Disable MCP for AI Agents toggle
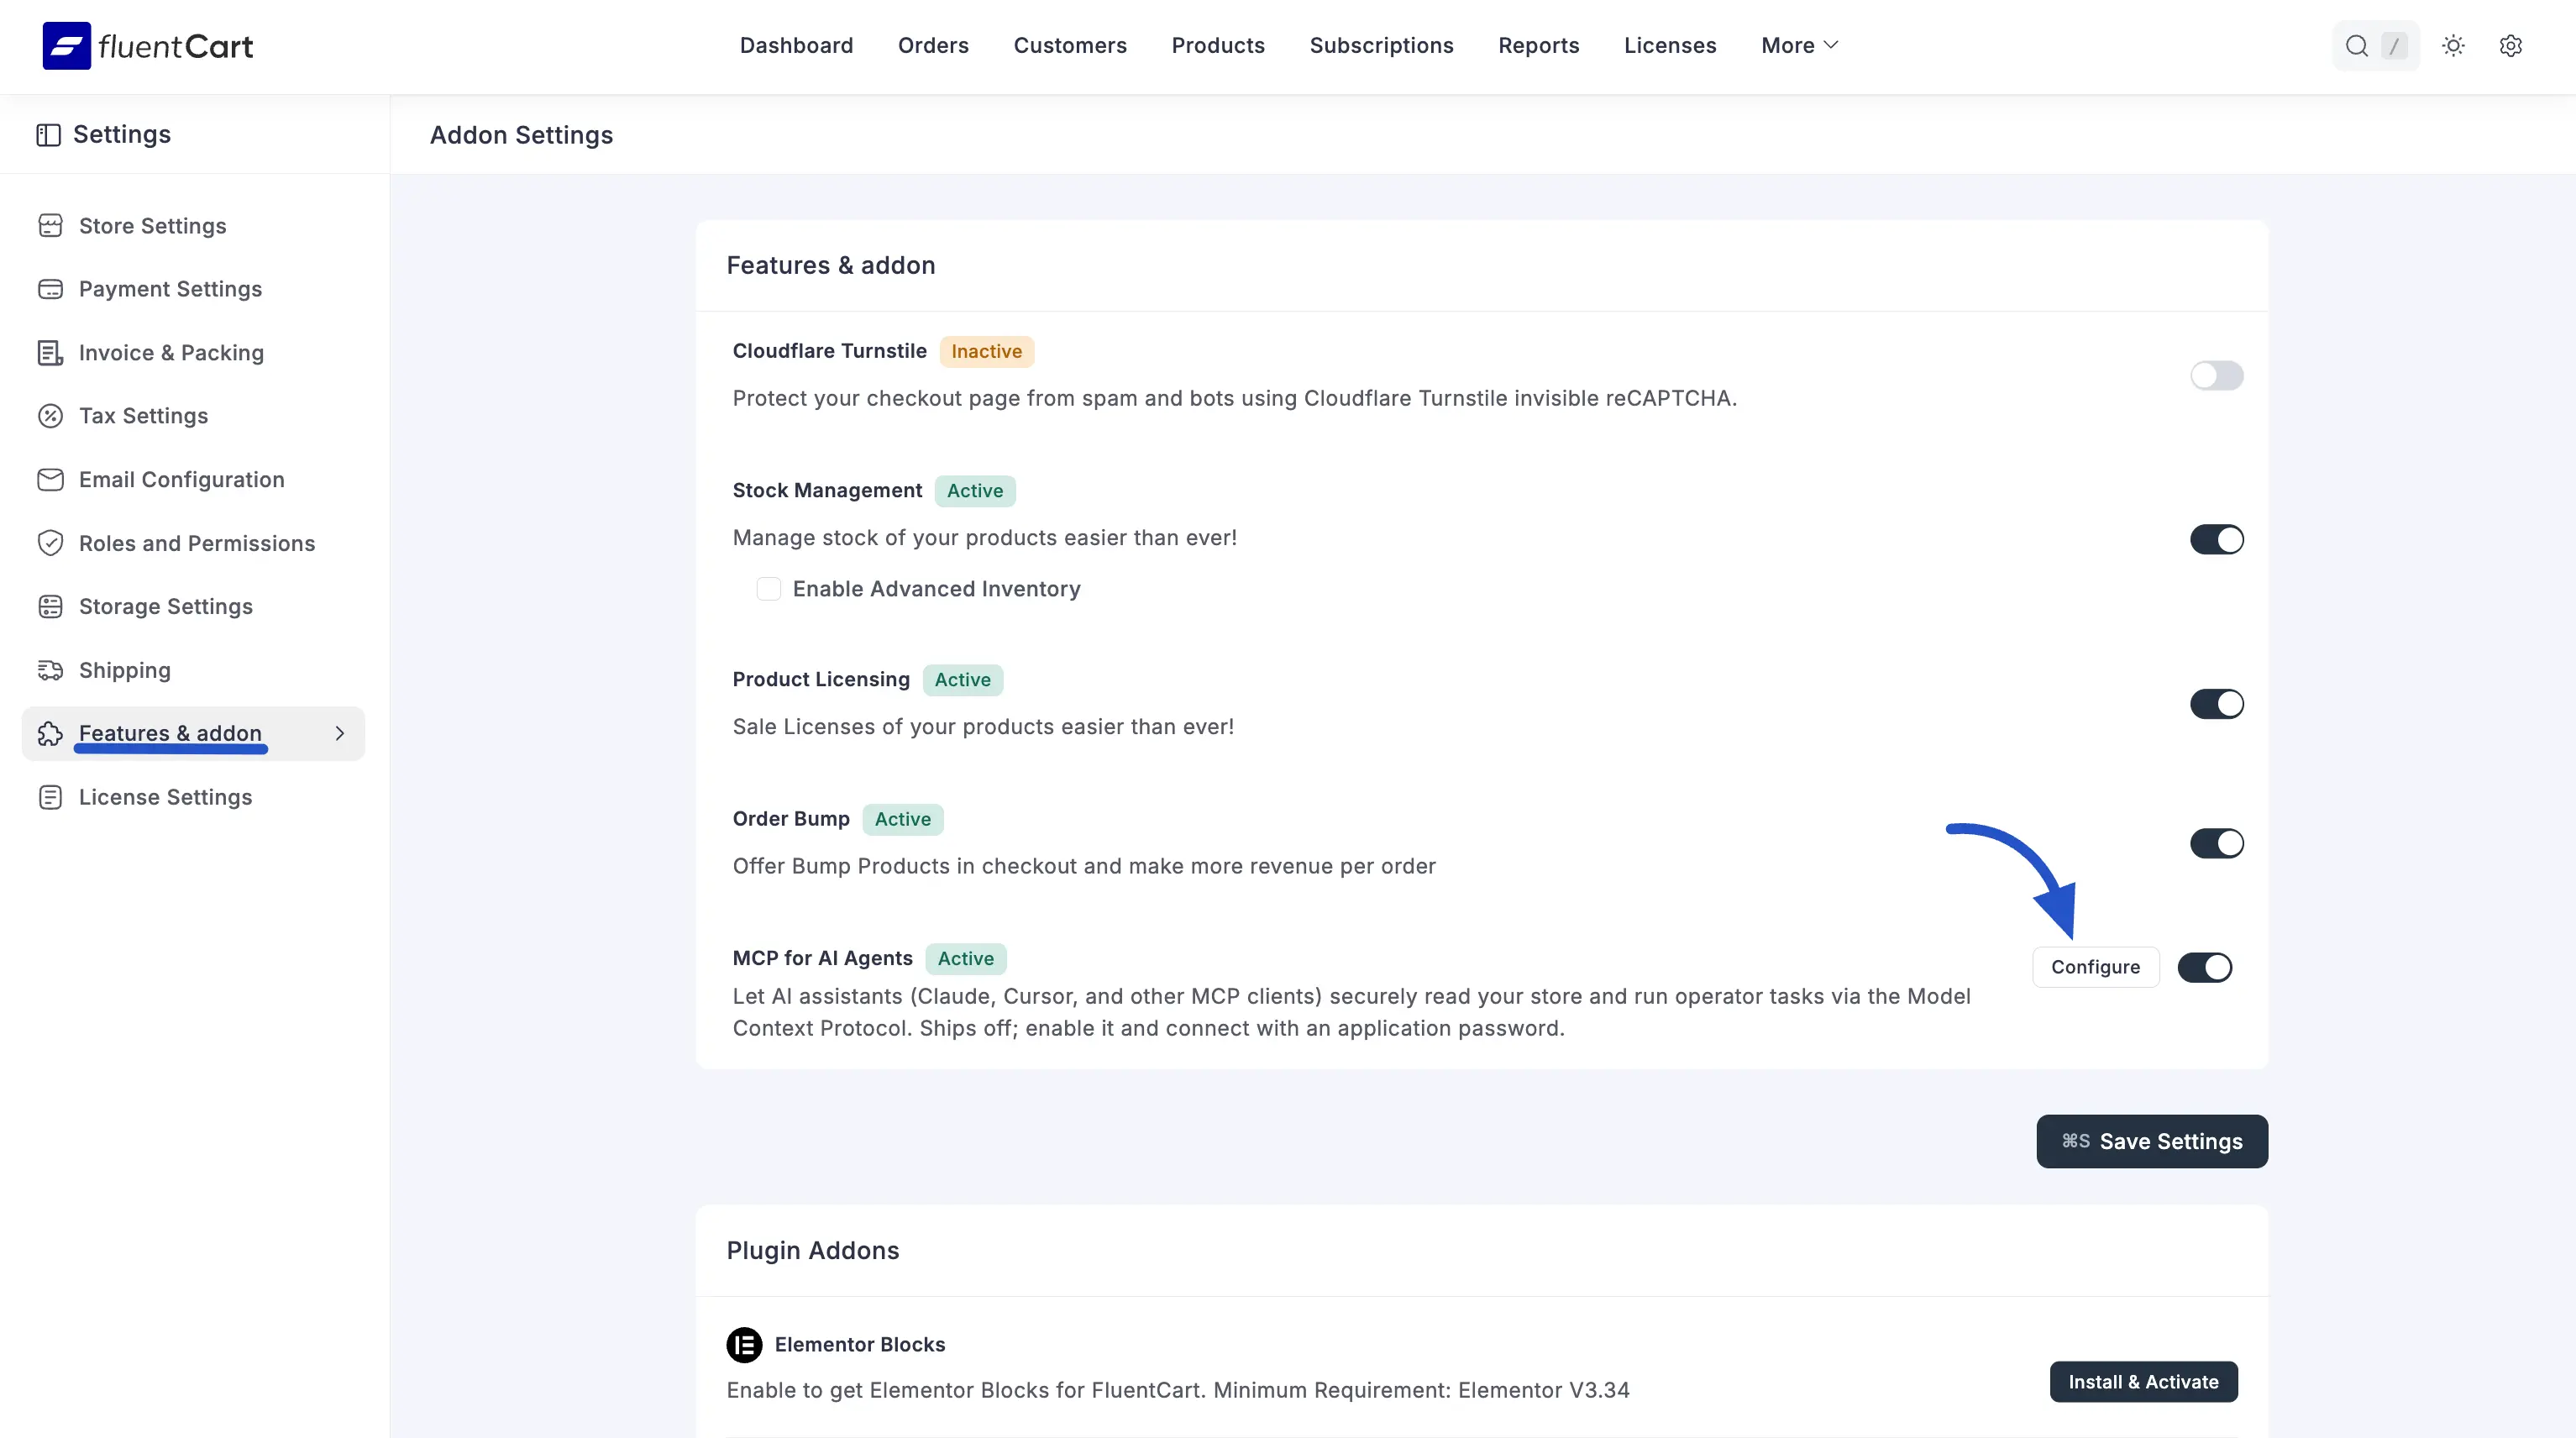Image resolution: width=2576 pixels, height=1438 pixels. pyautogui.click(x=2204, y=968)
